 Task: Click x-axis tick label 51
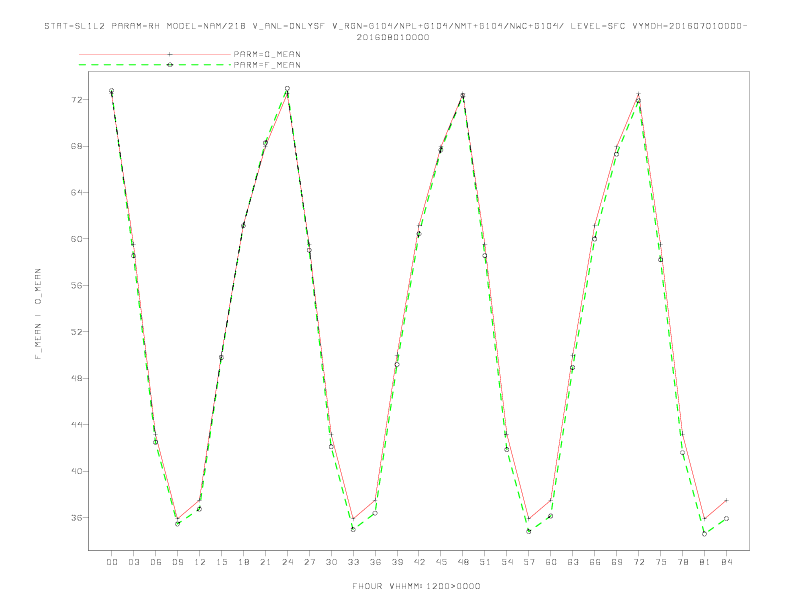coord(485,562)
